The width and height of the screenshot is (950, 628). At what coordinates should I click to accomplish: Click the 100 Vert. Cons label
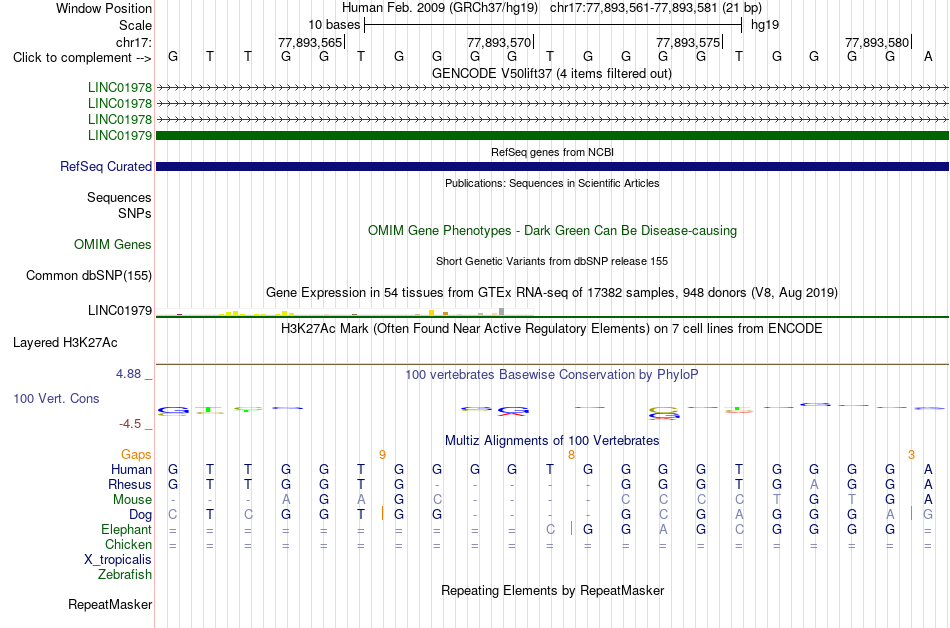click(x=56, y=398)
